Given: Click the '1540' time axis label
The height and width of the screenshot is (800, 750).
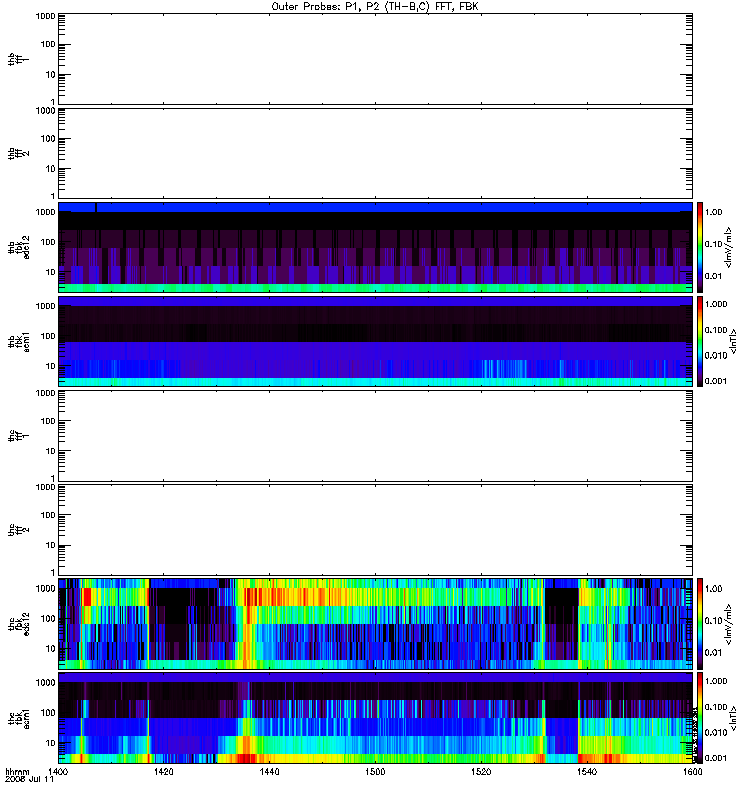Looking at the screenshot, I should pos(587,772).
